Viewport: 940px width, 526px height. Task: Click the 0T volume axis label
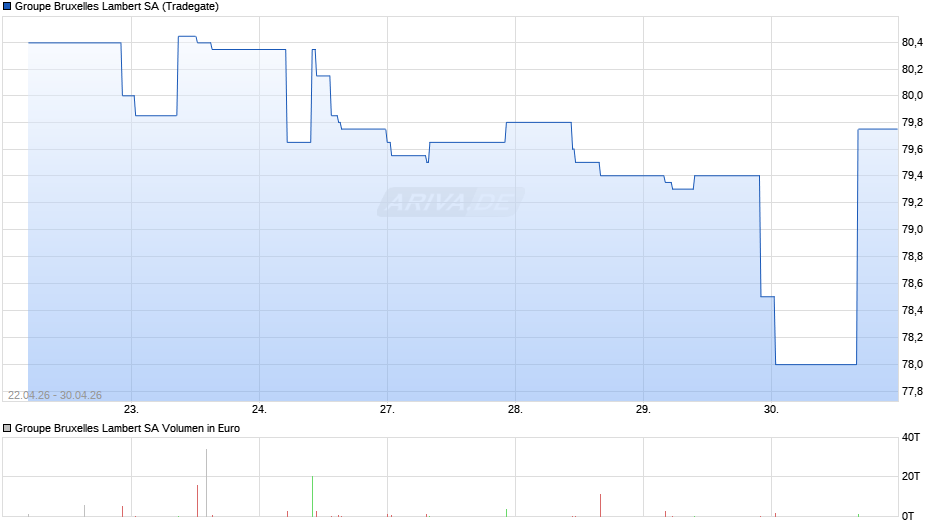pos(908,516)
